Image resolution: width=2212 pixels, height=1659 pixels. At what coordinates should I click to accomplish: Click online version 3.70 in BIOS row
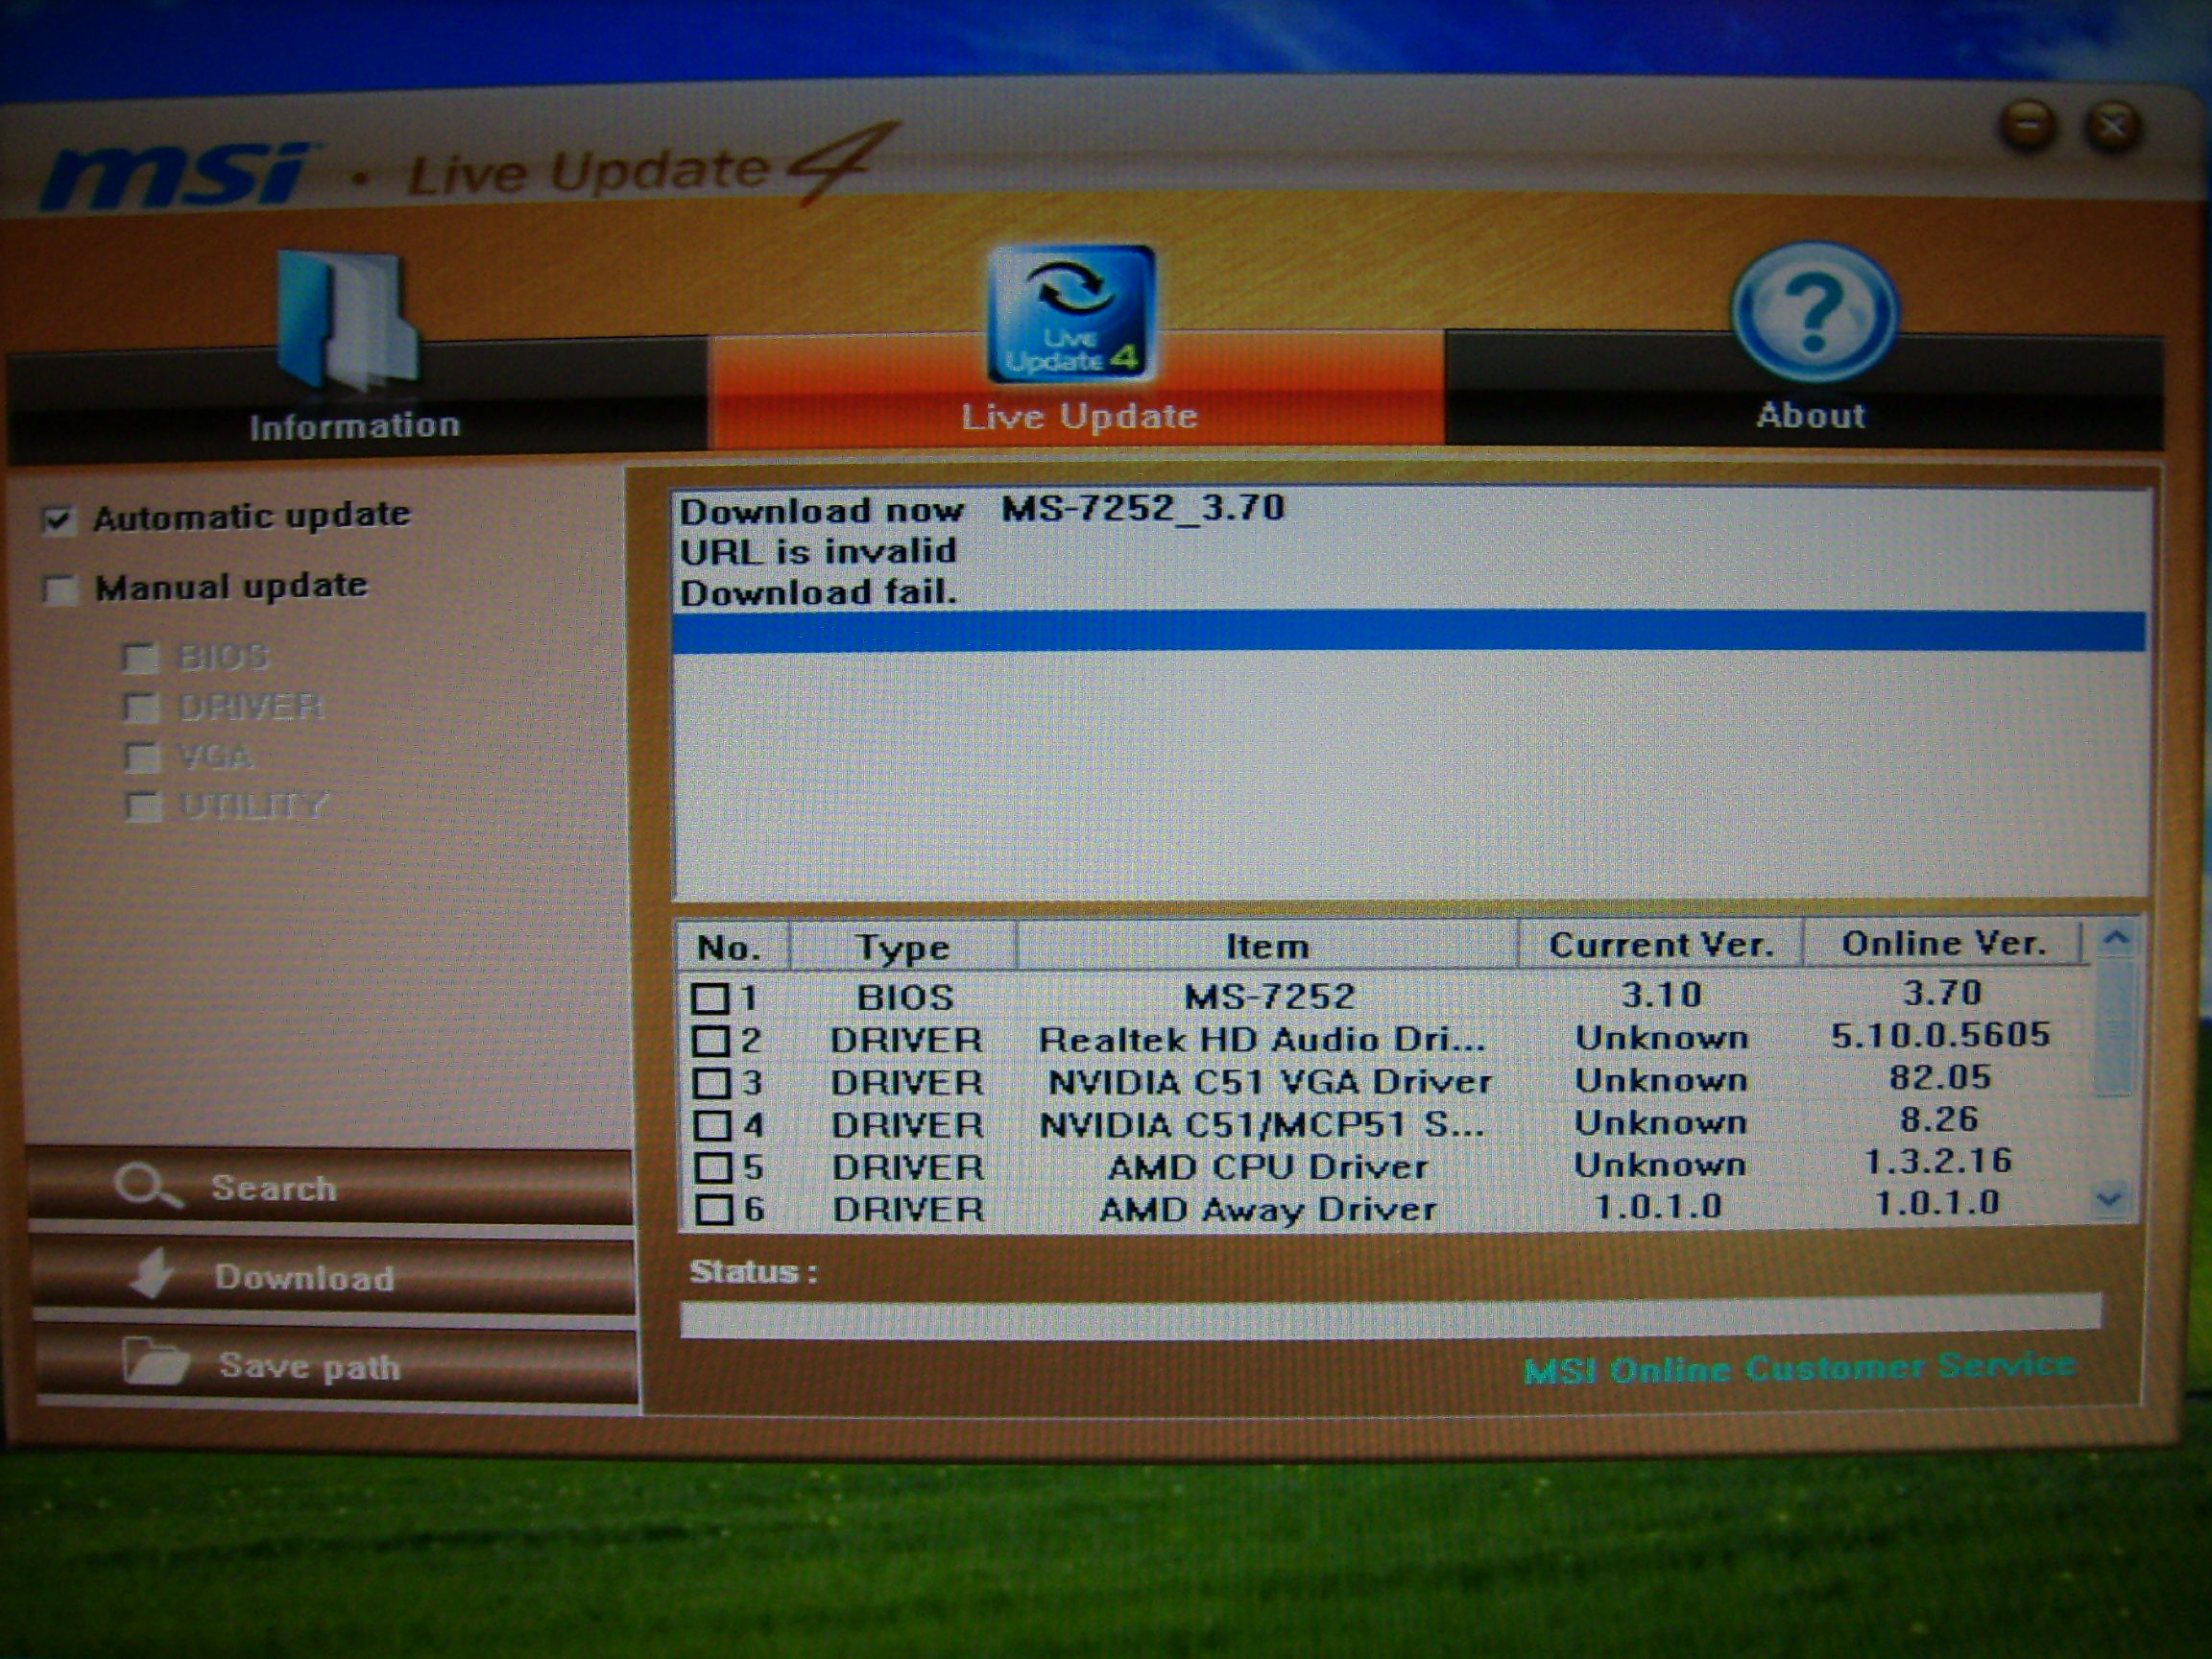(1941, 992)
